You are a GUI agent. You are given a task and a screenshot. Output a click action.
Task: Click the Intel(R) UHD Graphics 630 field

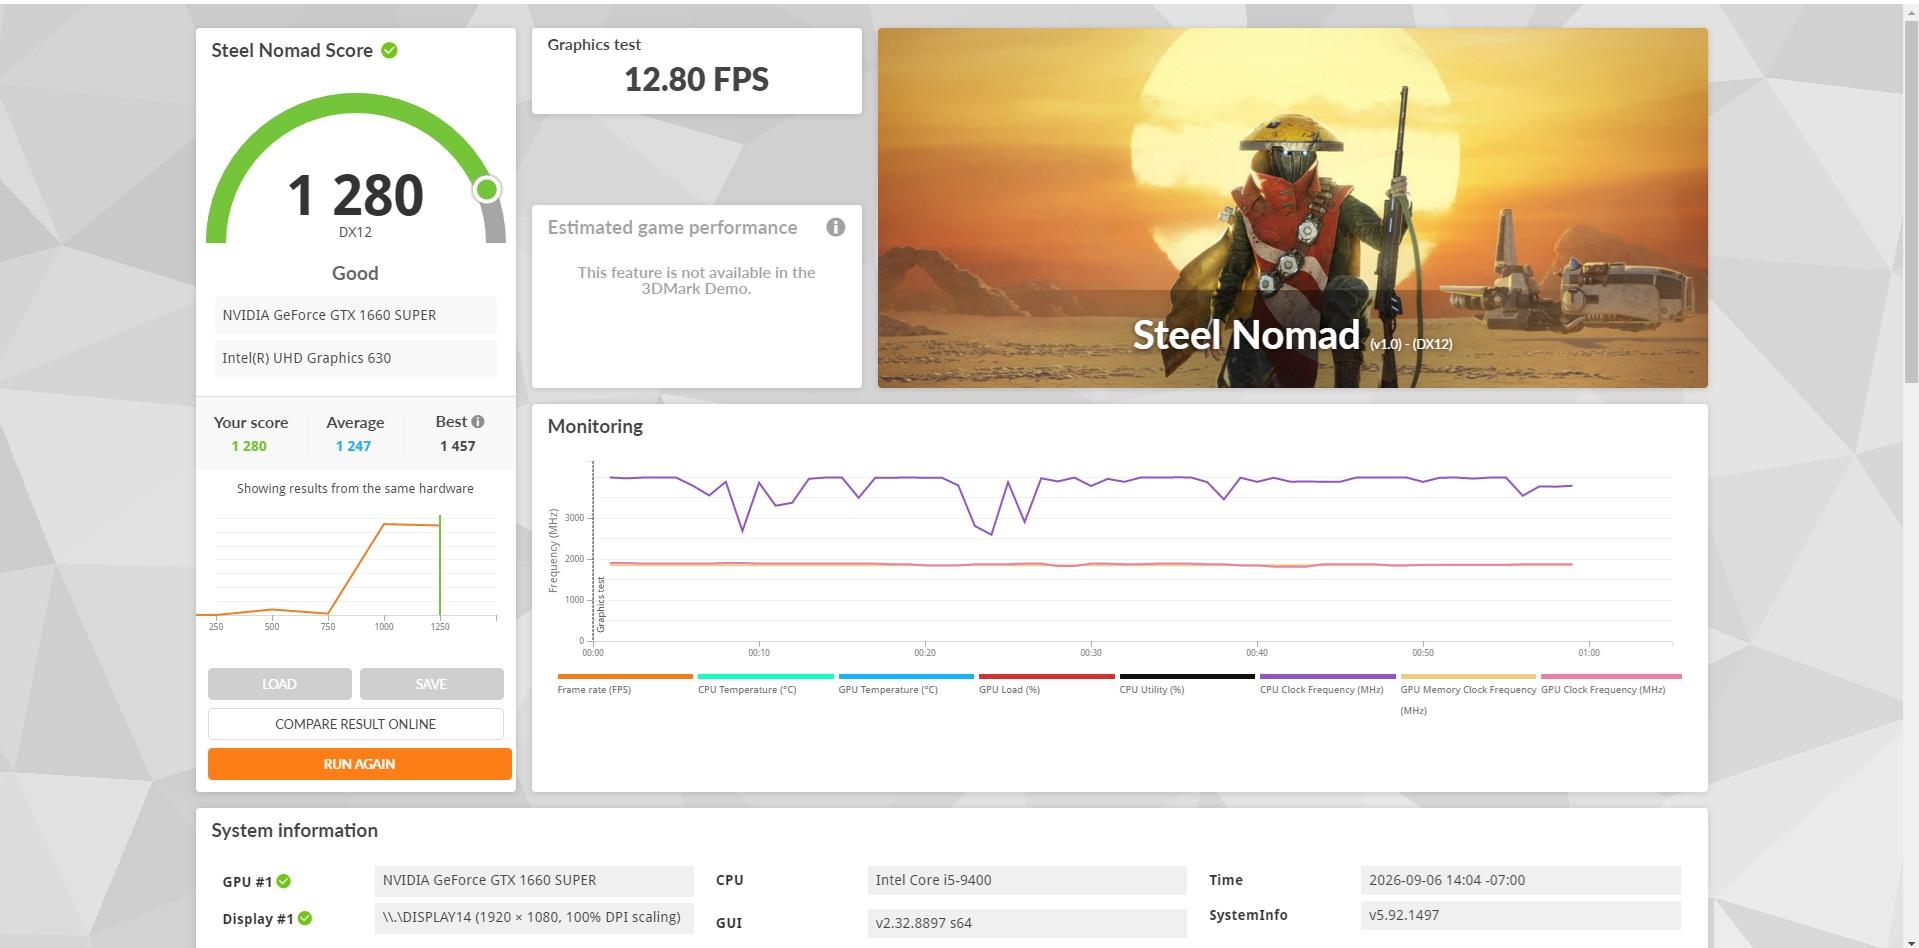[355, 358]
